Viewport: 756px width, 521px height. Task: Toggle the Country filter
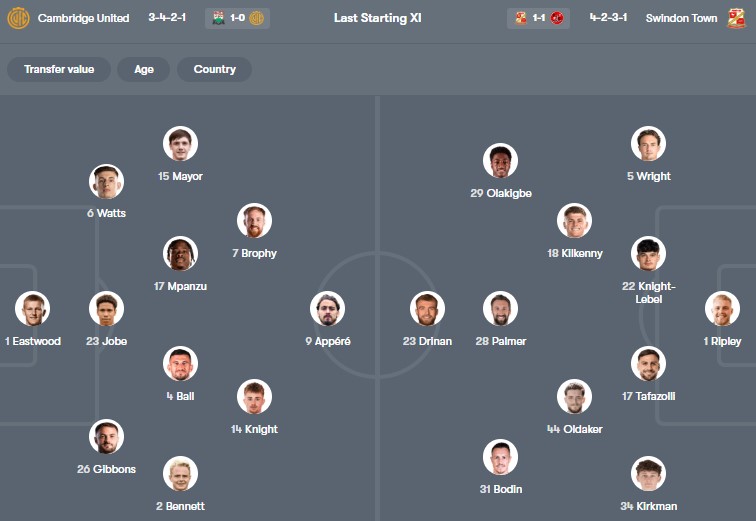point(214,69)
